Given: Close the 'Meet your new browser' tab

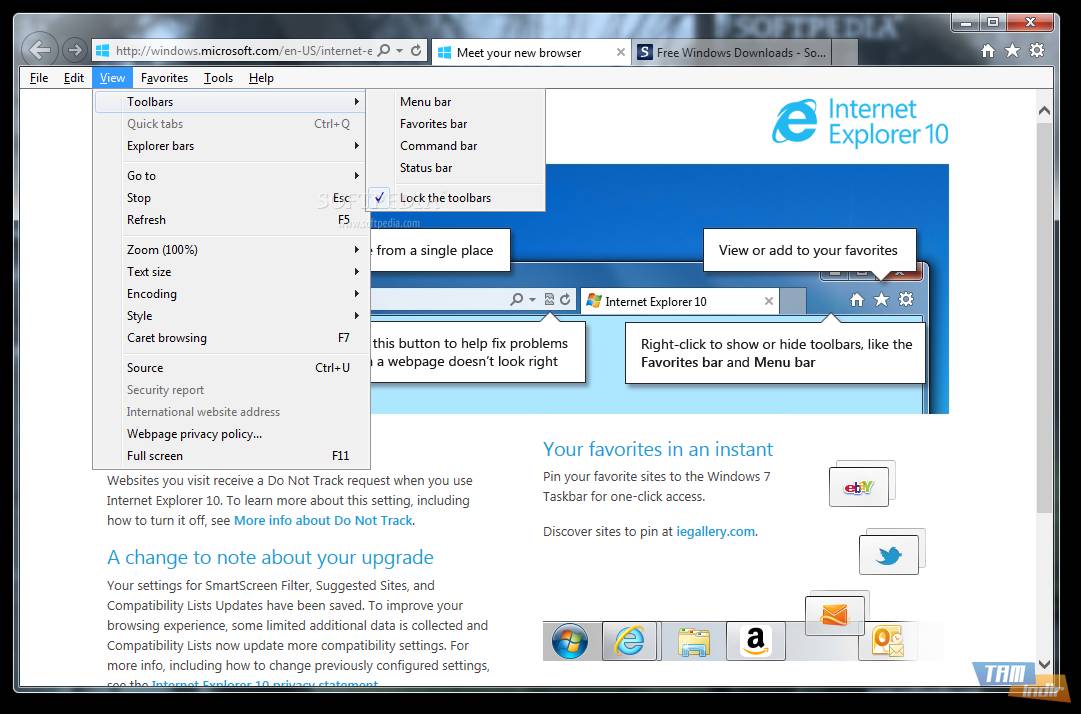Looking at the screenshot, I should pos(621,53).
